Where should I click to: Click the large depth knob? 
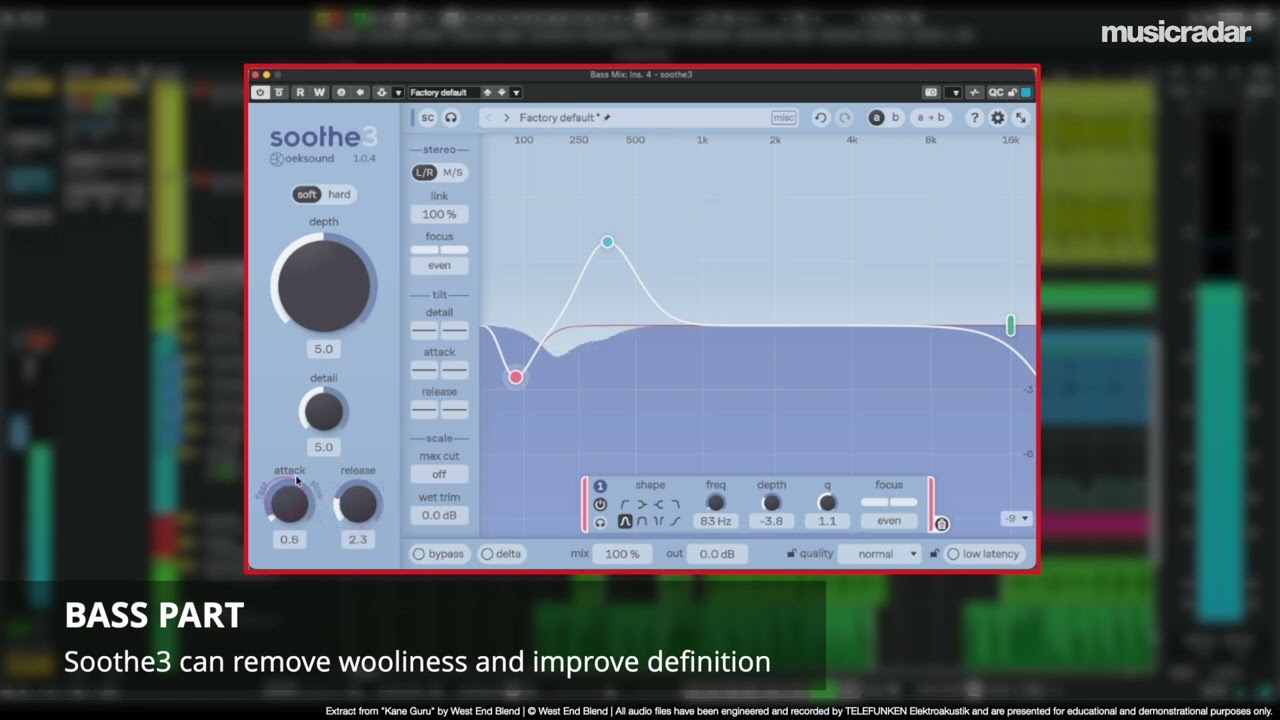click(x=323, y=285)
